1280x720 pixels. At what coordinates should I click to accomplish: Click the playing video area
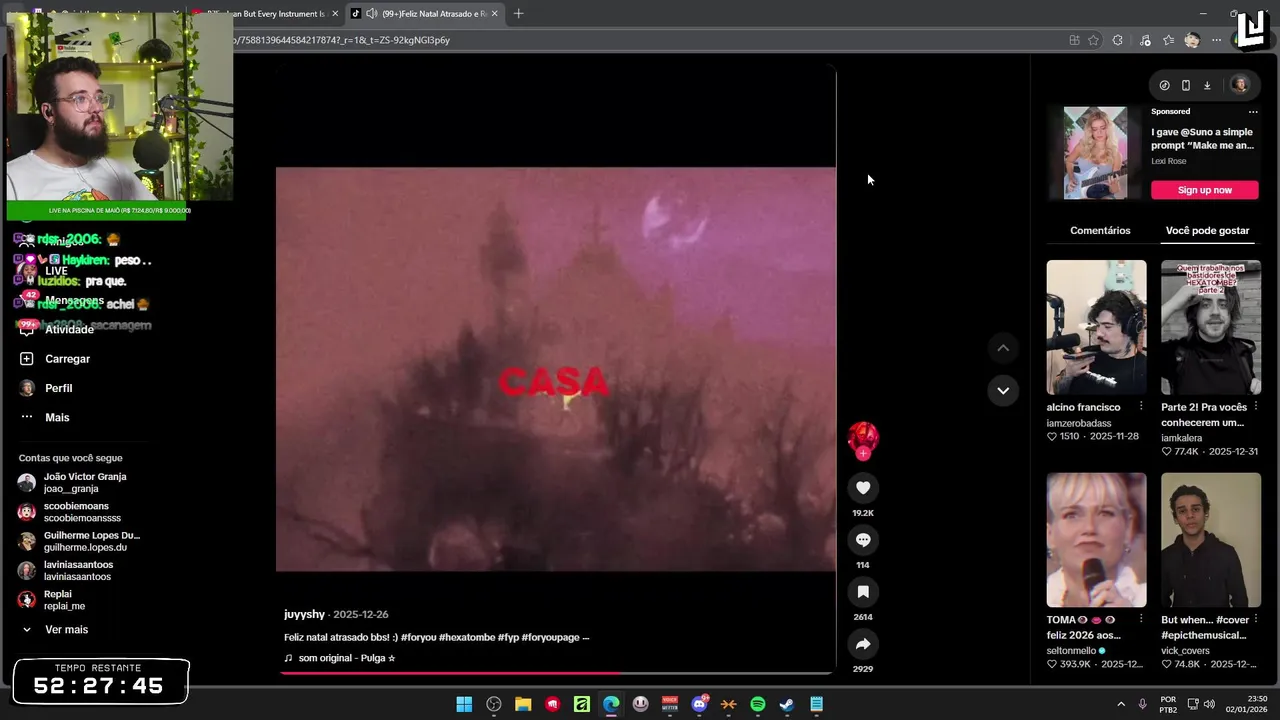[x=556, y=369]
